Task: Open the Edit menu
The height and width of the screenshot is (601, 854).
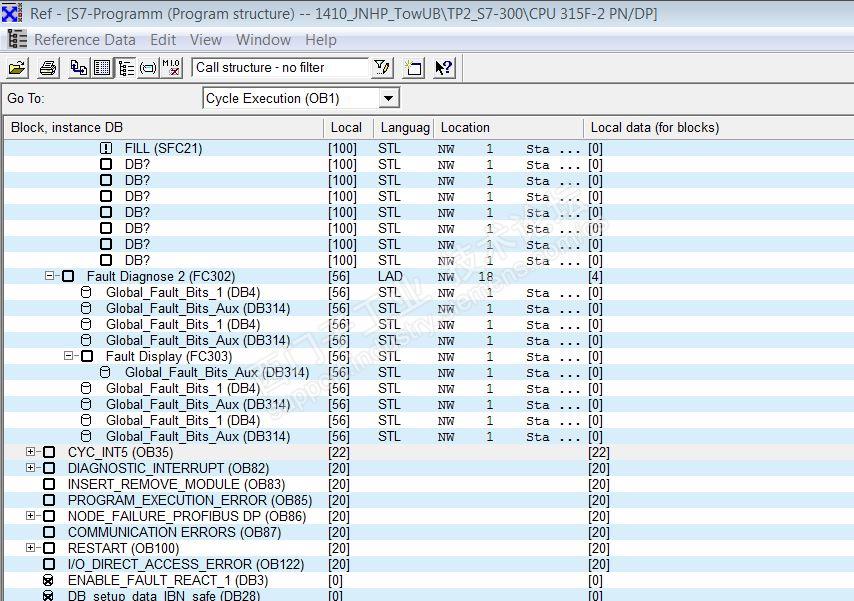Action: [163, 40]
